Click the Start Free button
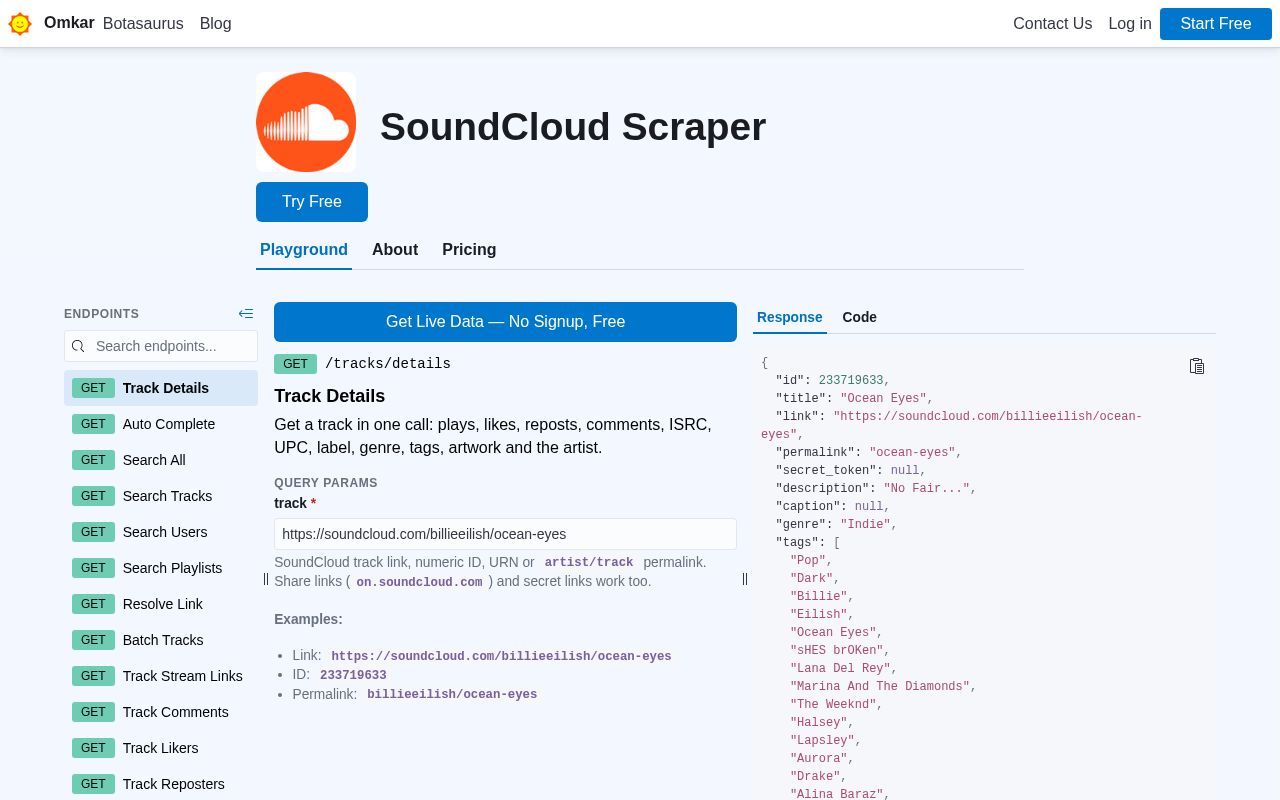This screenshot has height=800, width=1280. (1216, 24)
